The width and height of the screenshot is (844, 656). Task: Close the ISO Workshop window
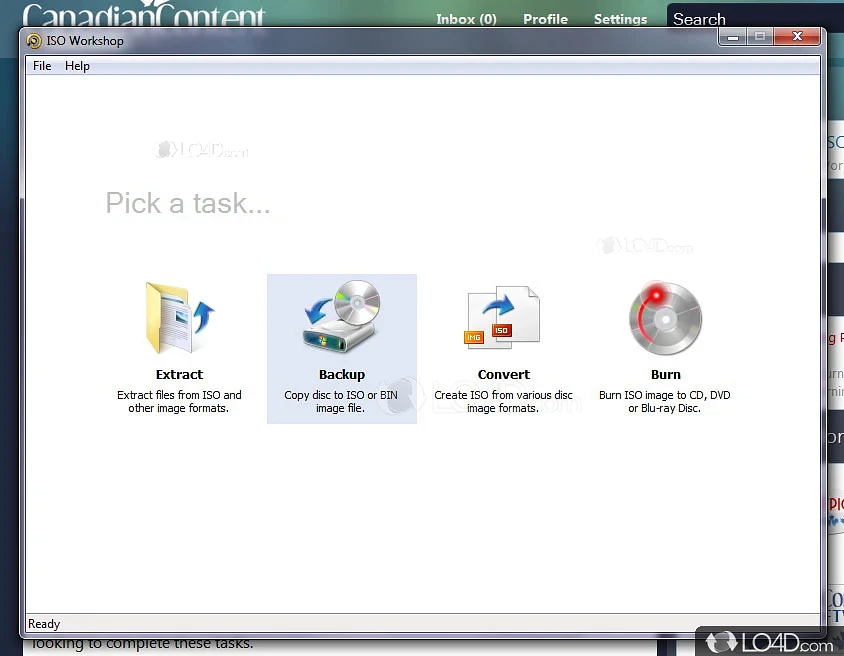797,37
